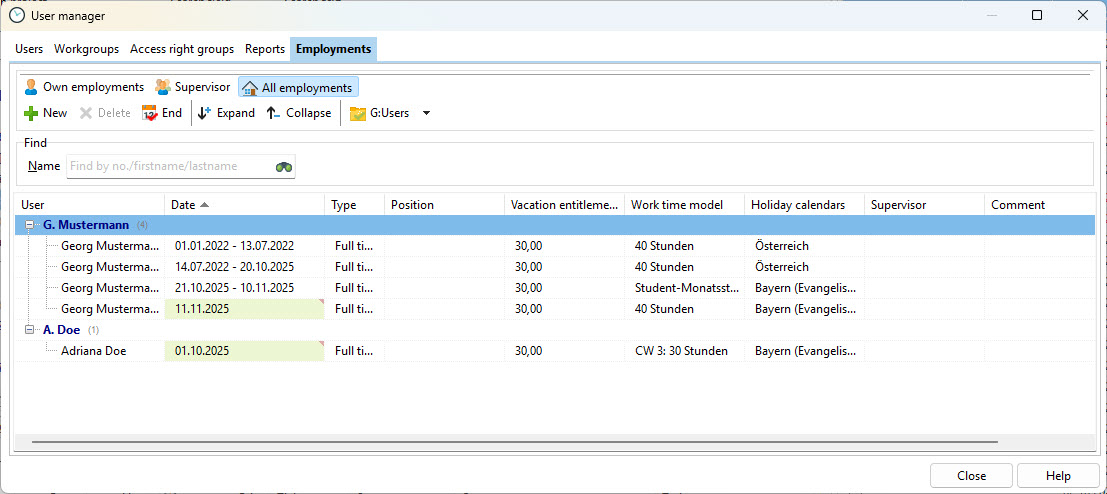1107x494 pixels.
Task: Toggle the Own employments filter
Action: pyautogui.click(x=84, y=88)
